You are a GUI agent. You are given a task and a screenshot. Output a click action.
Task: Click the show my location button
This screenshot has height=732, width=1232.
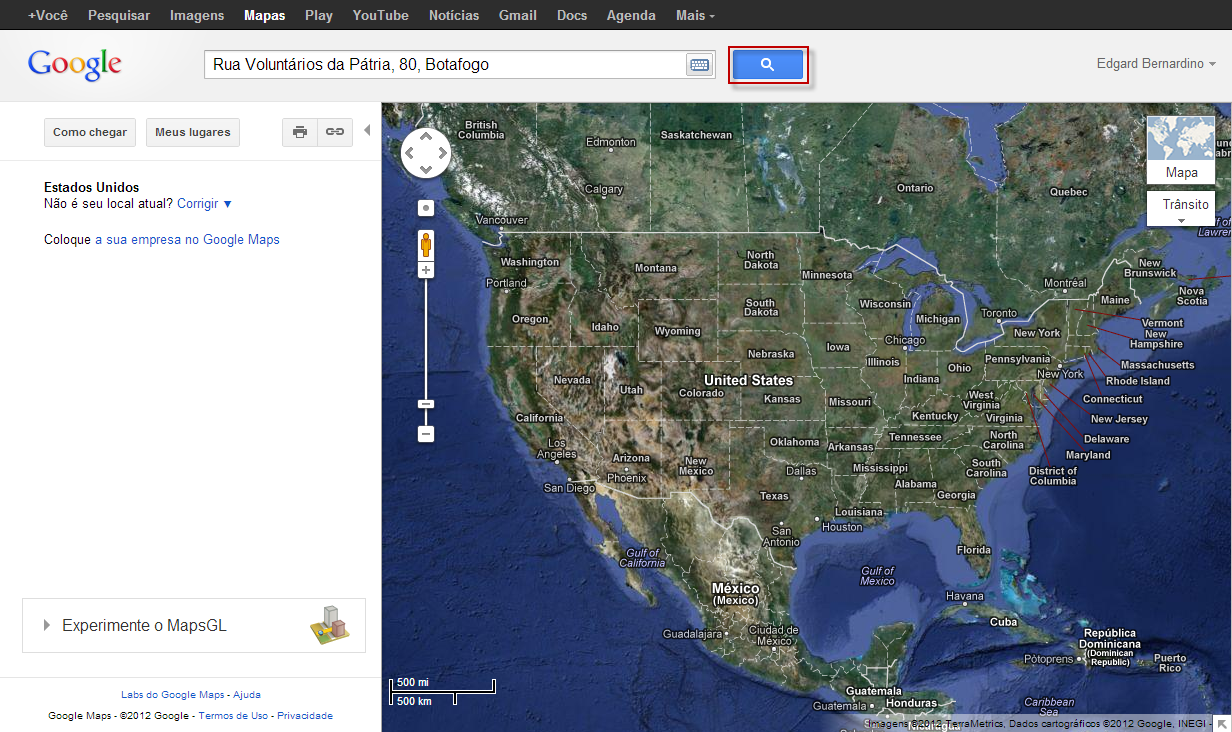tap(426, 208)
